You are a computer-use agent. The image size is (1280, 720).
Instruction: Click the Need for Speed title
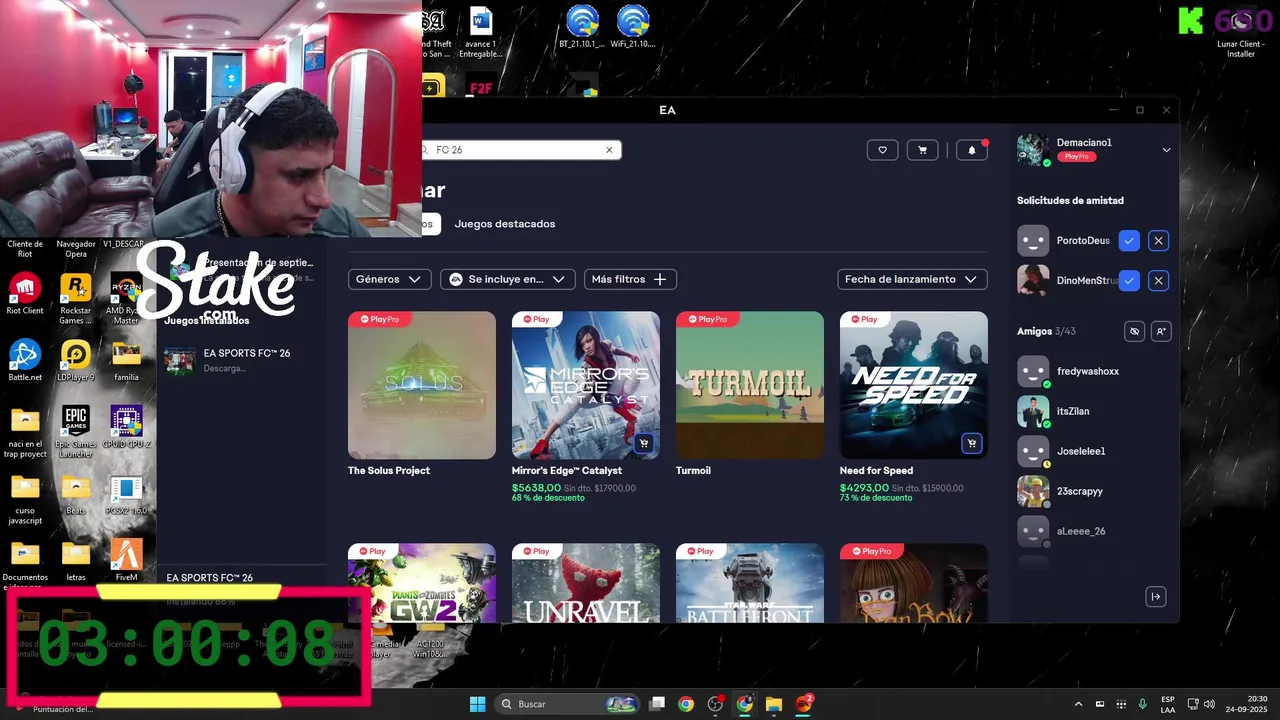point(876,471)
